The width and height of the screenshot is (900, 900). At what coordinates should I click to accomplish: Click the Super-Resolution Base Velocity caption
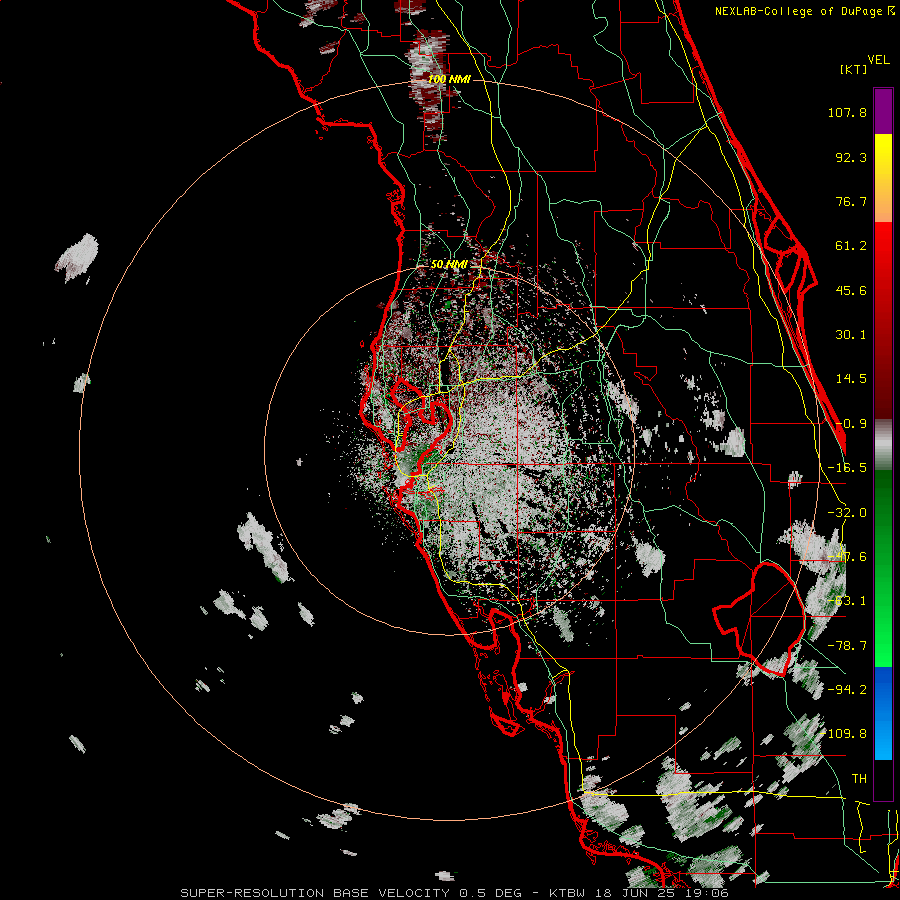pyautogui.click(x=455, y=893)
